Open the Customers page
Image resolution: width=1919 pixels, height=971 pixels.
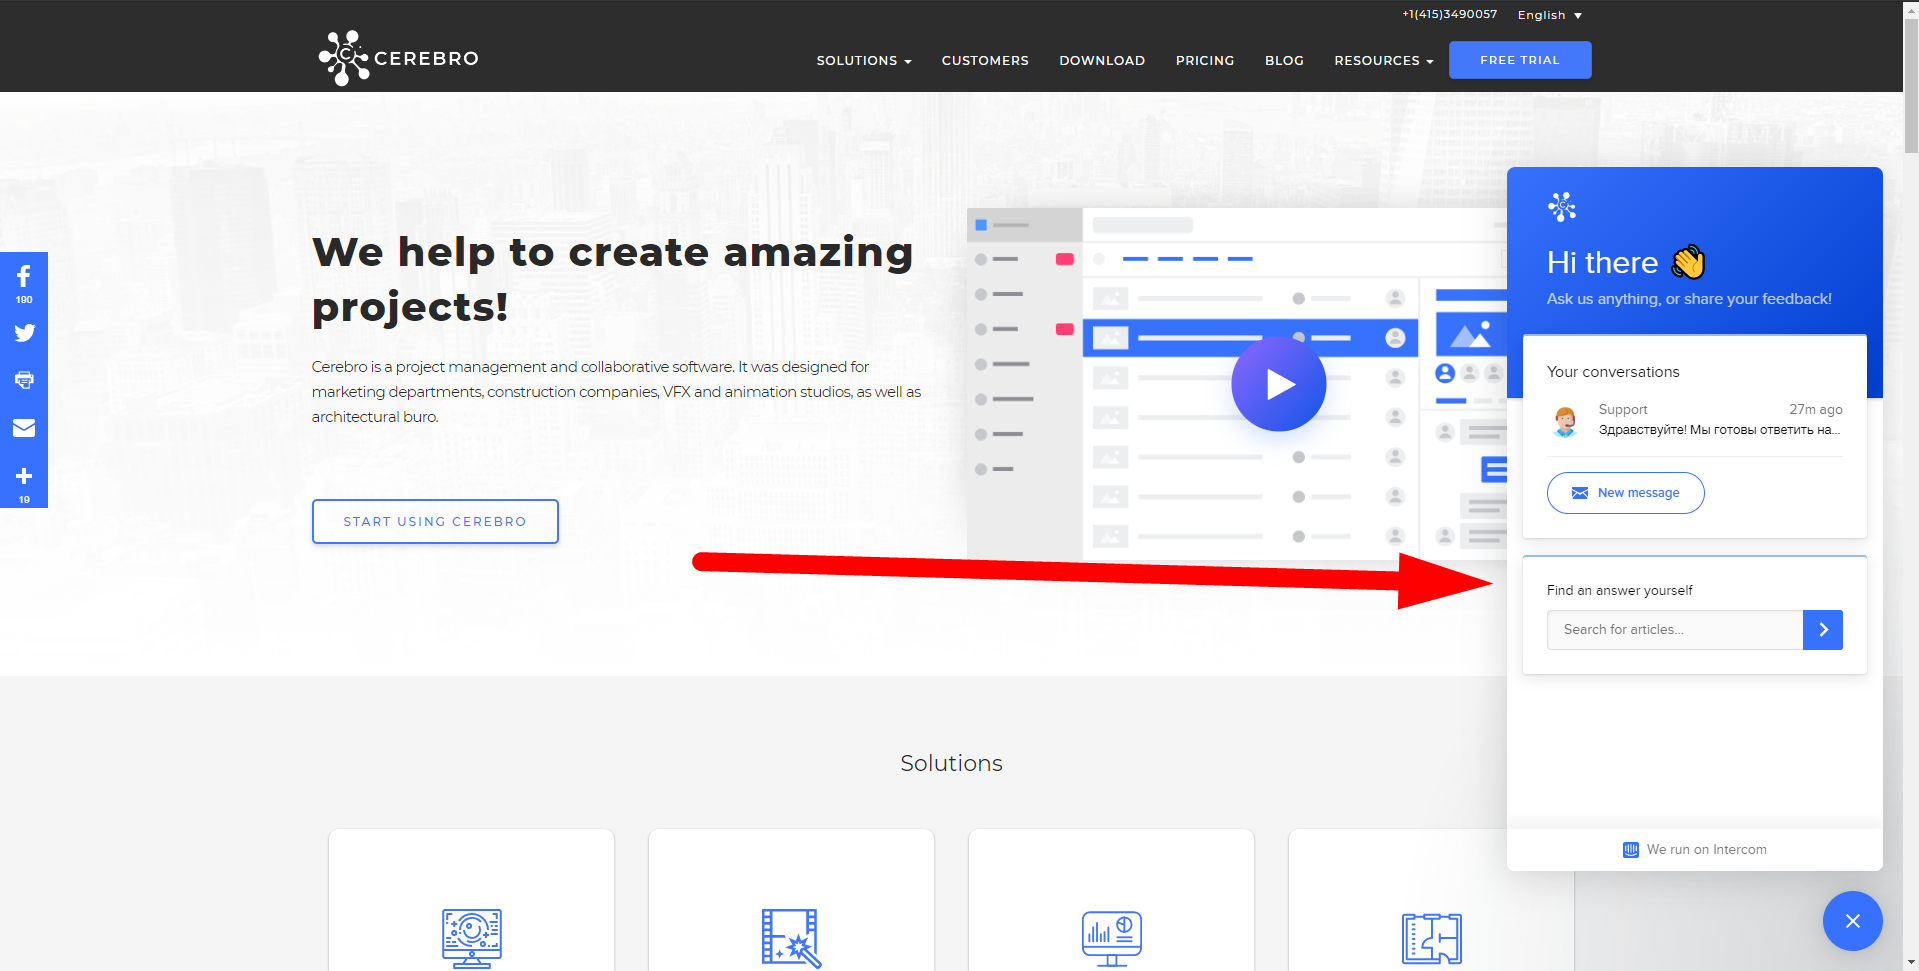coord(985,61)
